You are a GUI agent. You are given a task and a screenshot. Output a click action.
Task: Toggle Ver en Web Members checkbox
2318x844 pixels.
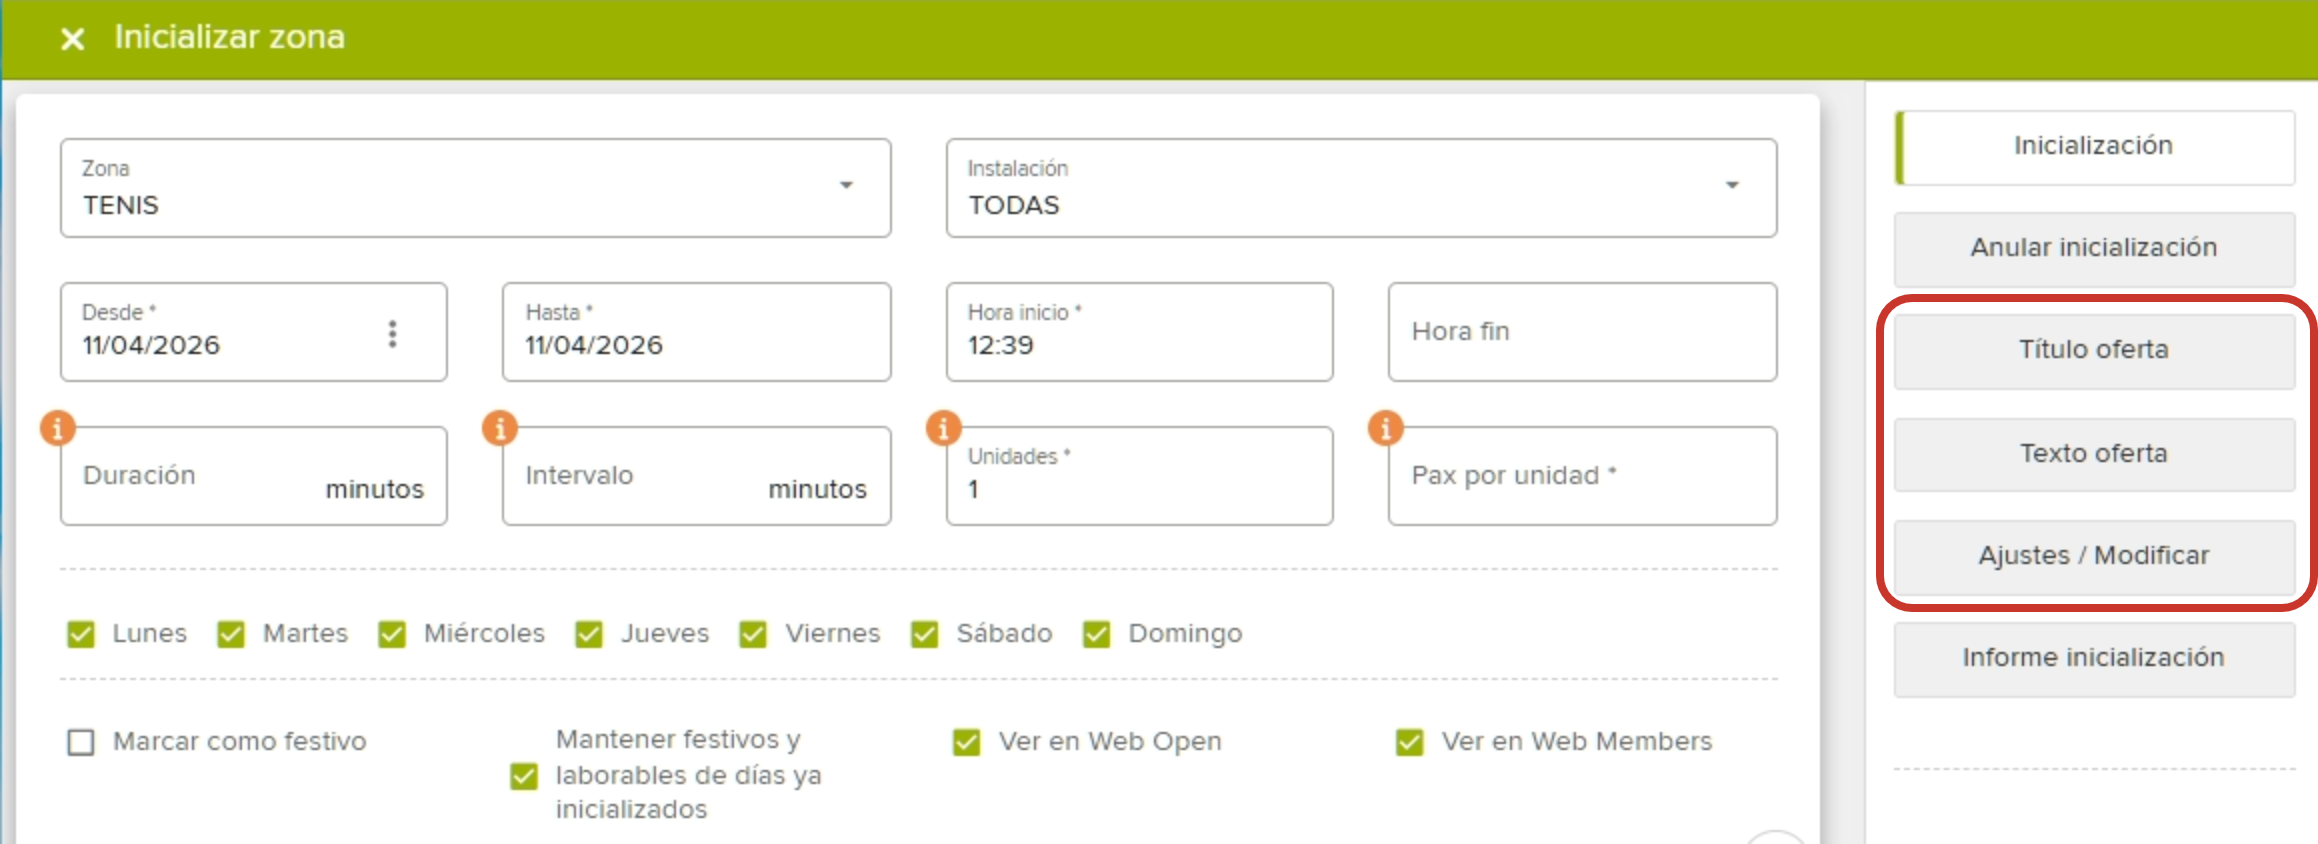(x=1410, y=742)
